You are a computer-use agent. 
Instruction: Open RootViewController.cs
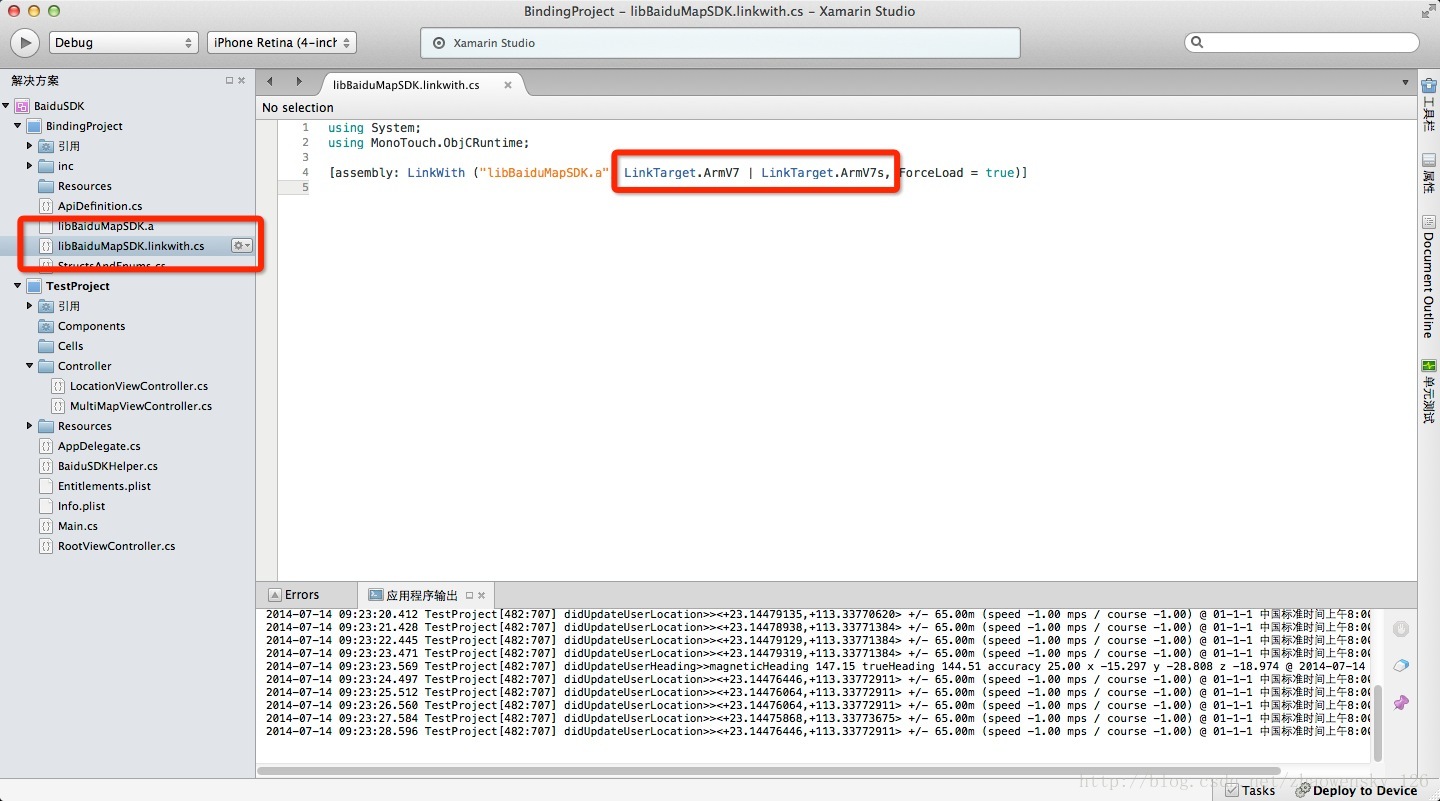point(116,546)
